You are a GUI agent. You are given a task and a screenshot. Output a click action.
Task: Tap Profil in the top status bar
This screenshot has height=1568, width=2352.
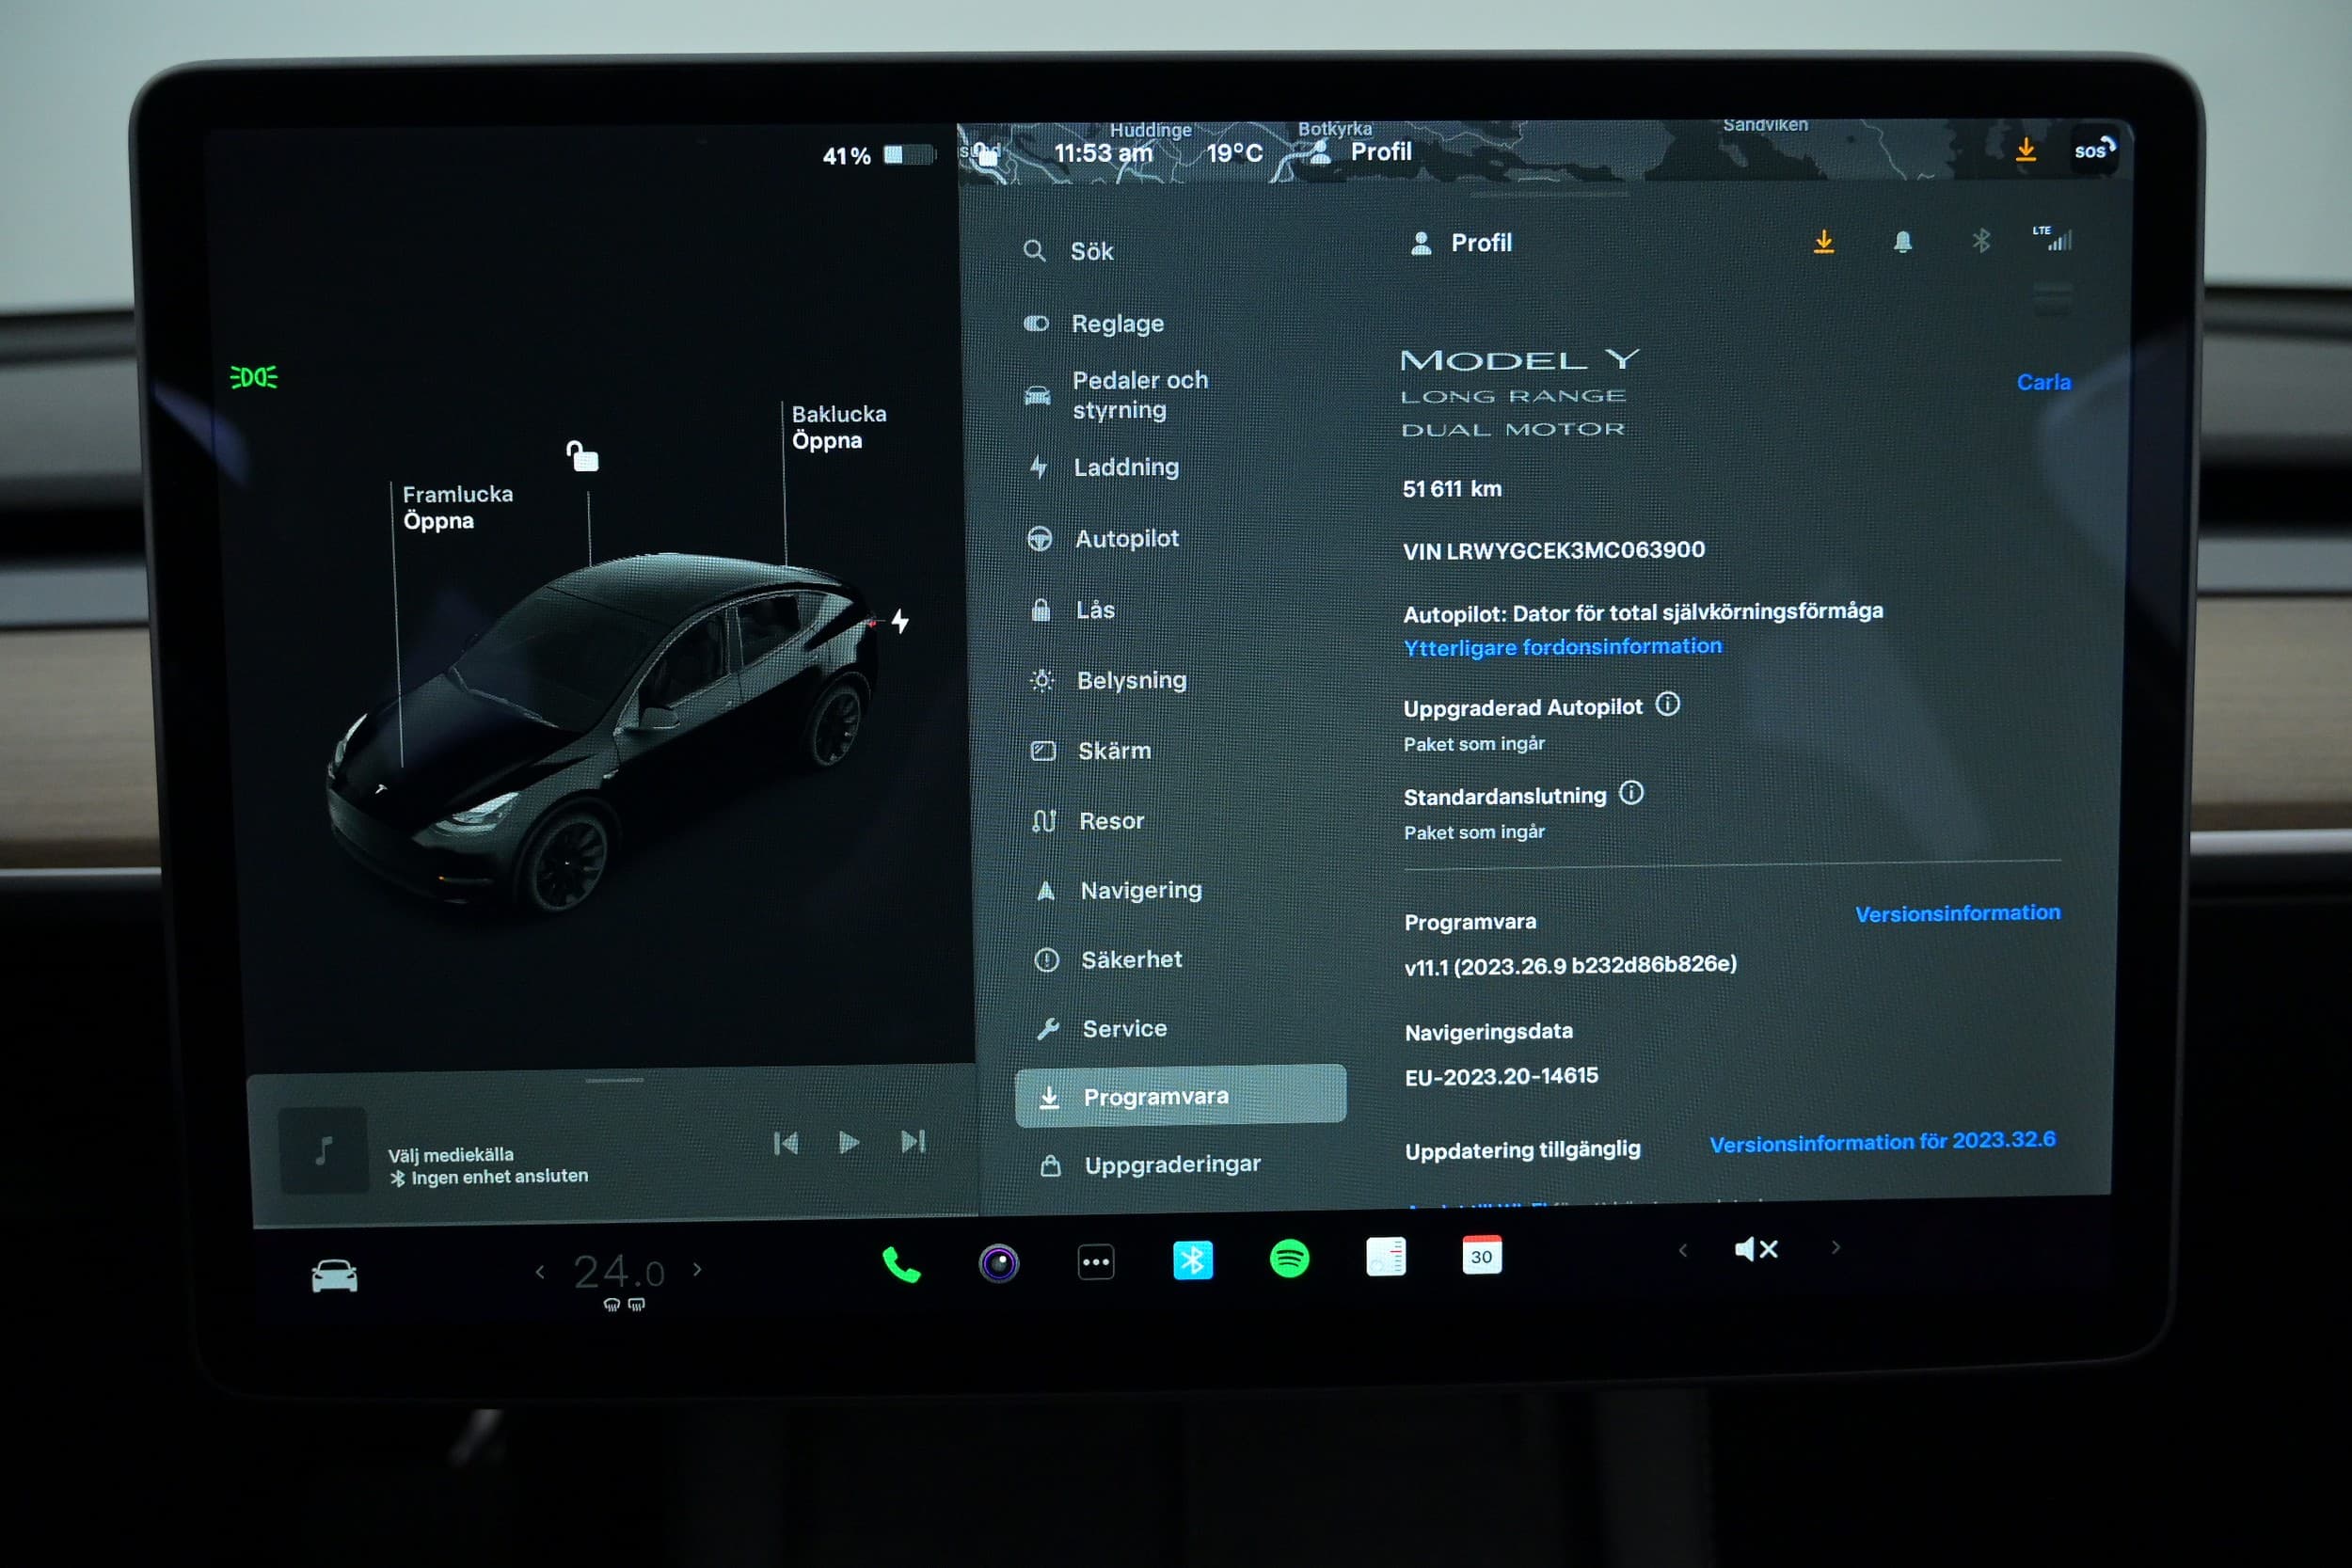tap(1361, 151)
